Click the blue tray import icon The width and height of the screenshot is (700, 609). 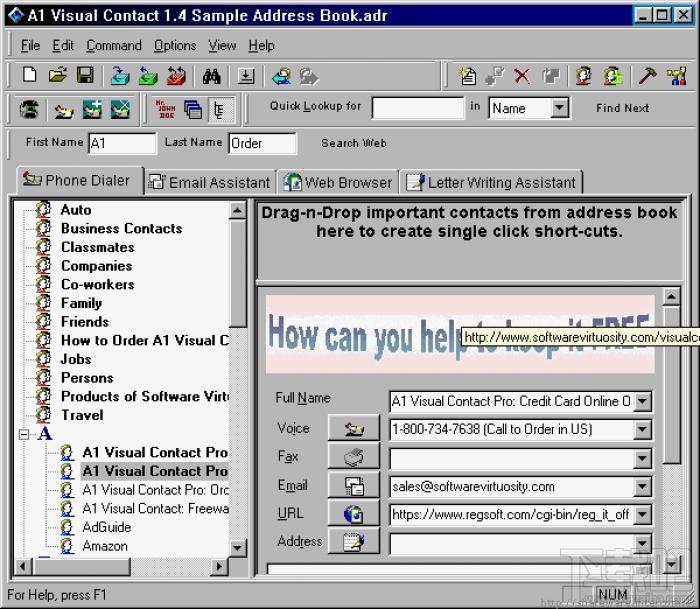point(120,75)
